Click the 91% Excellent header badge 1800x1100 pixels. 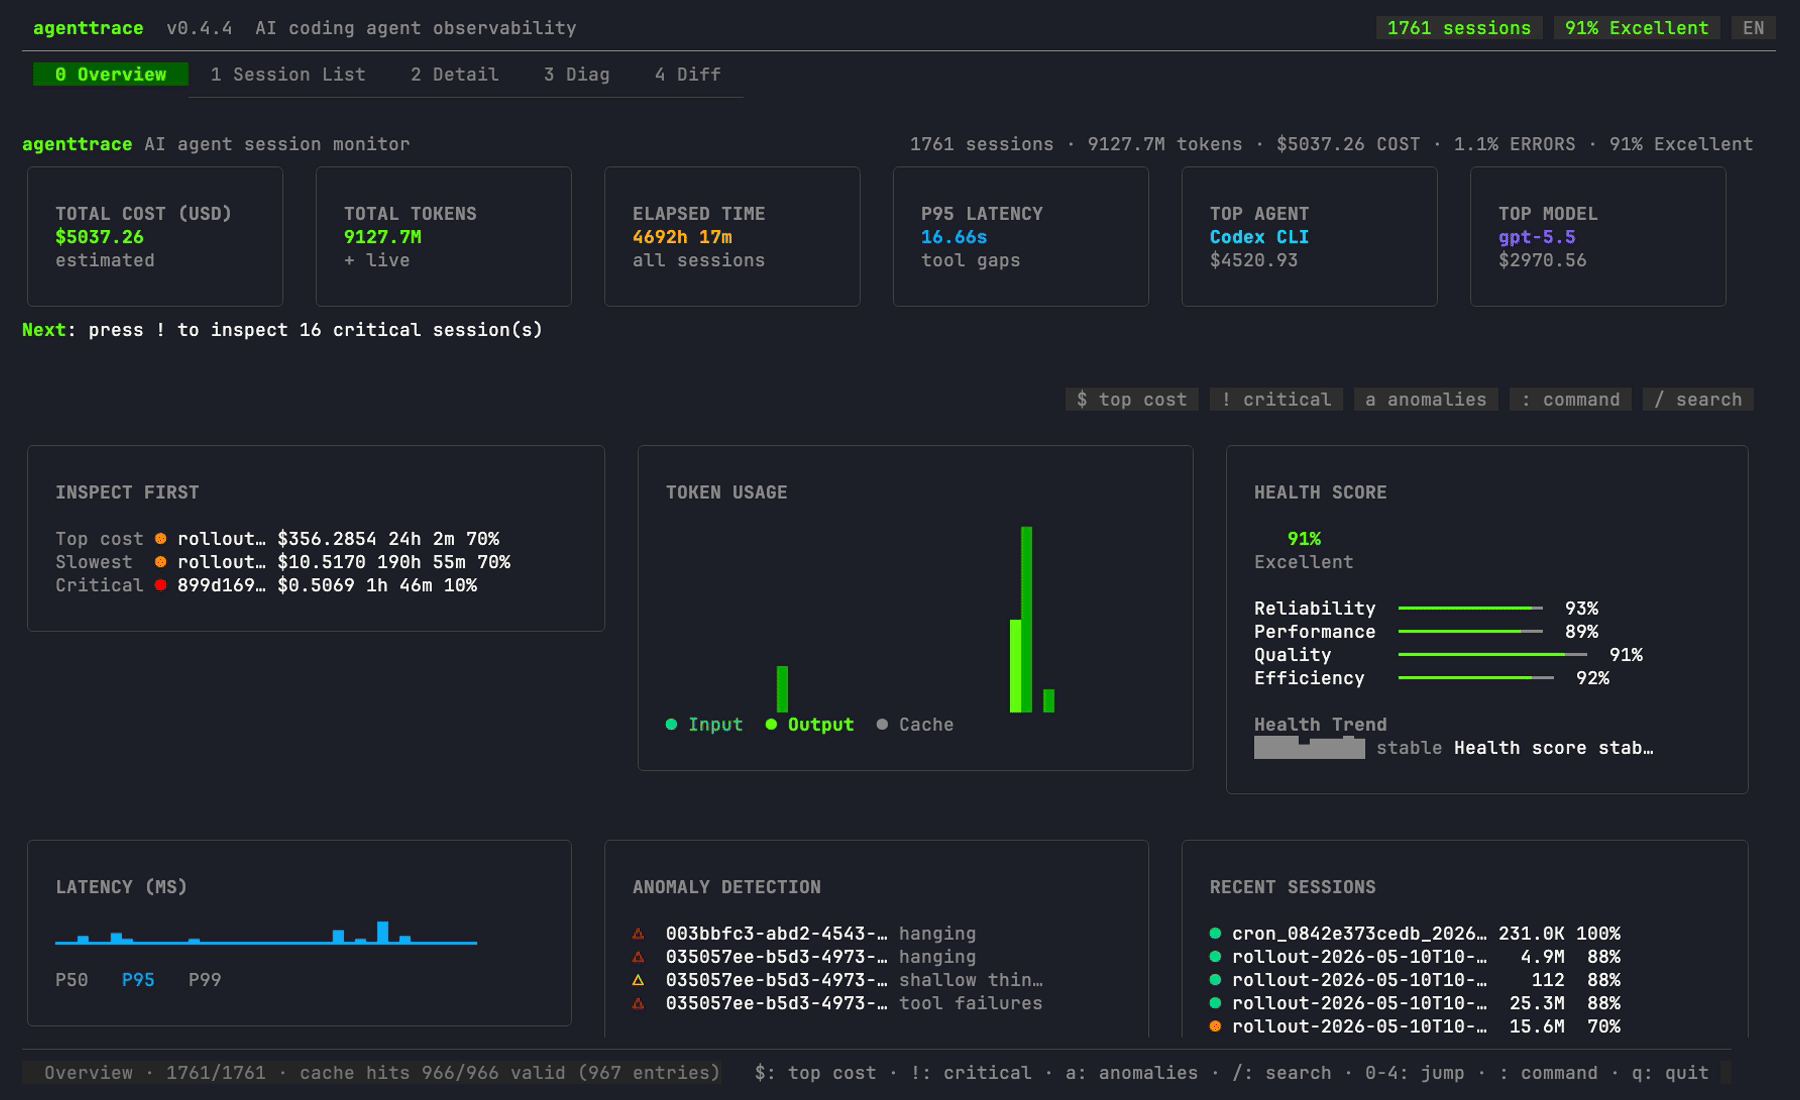click(1636, 28)
